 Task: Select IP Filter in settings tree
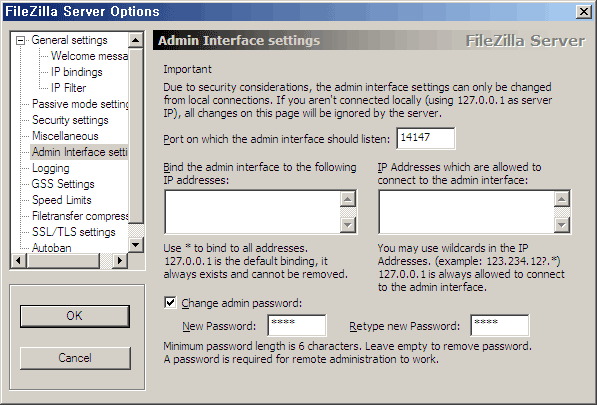69,88
